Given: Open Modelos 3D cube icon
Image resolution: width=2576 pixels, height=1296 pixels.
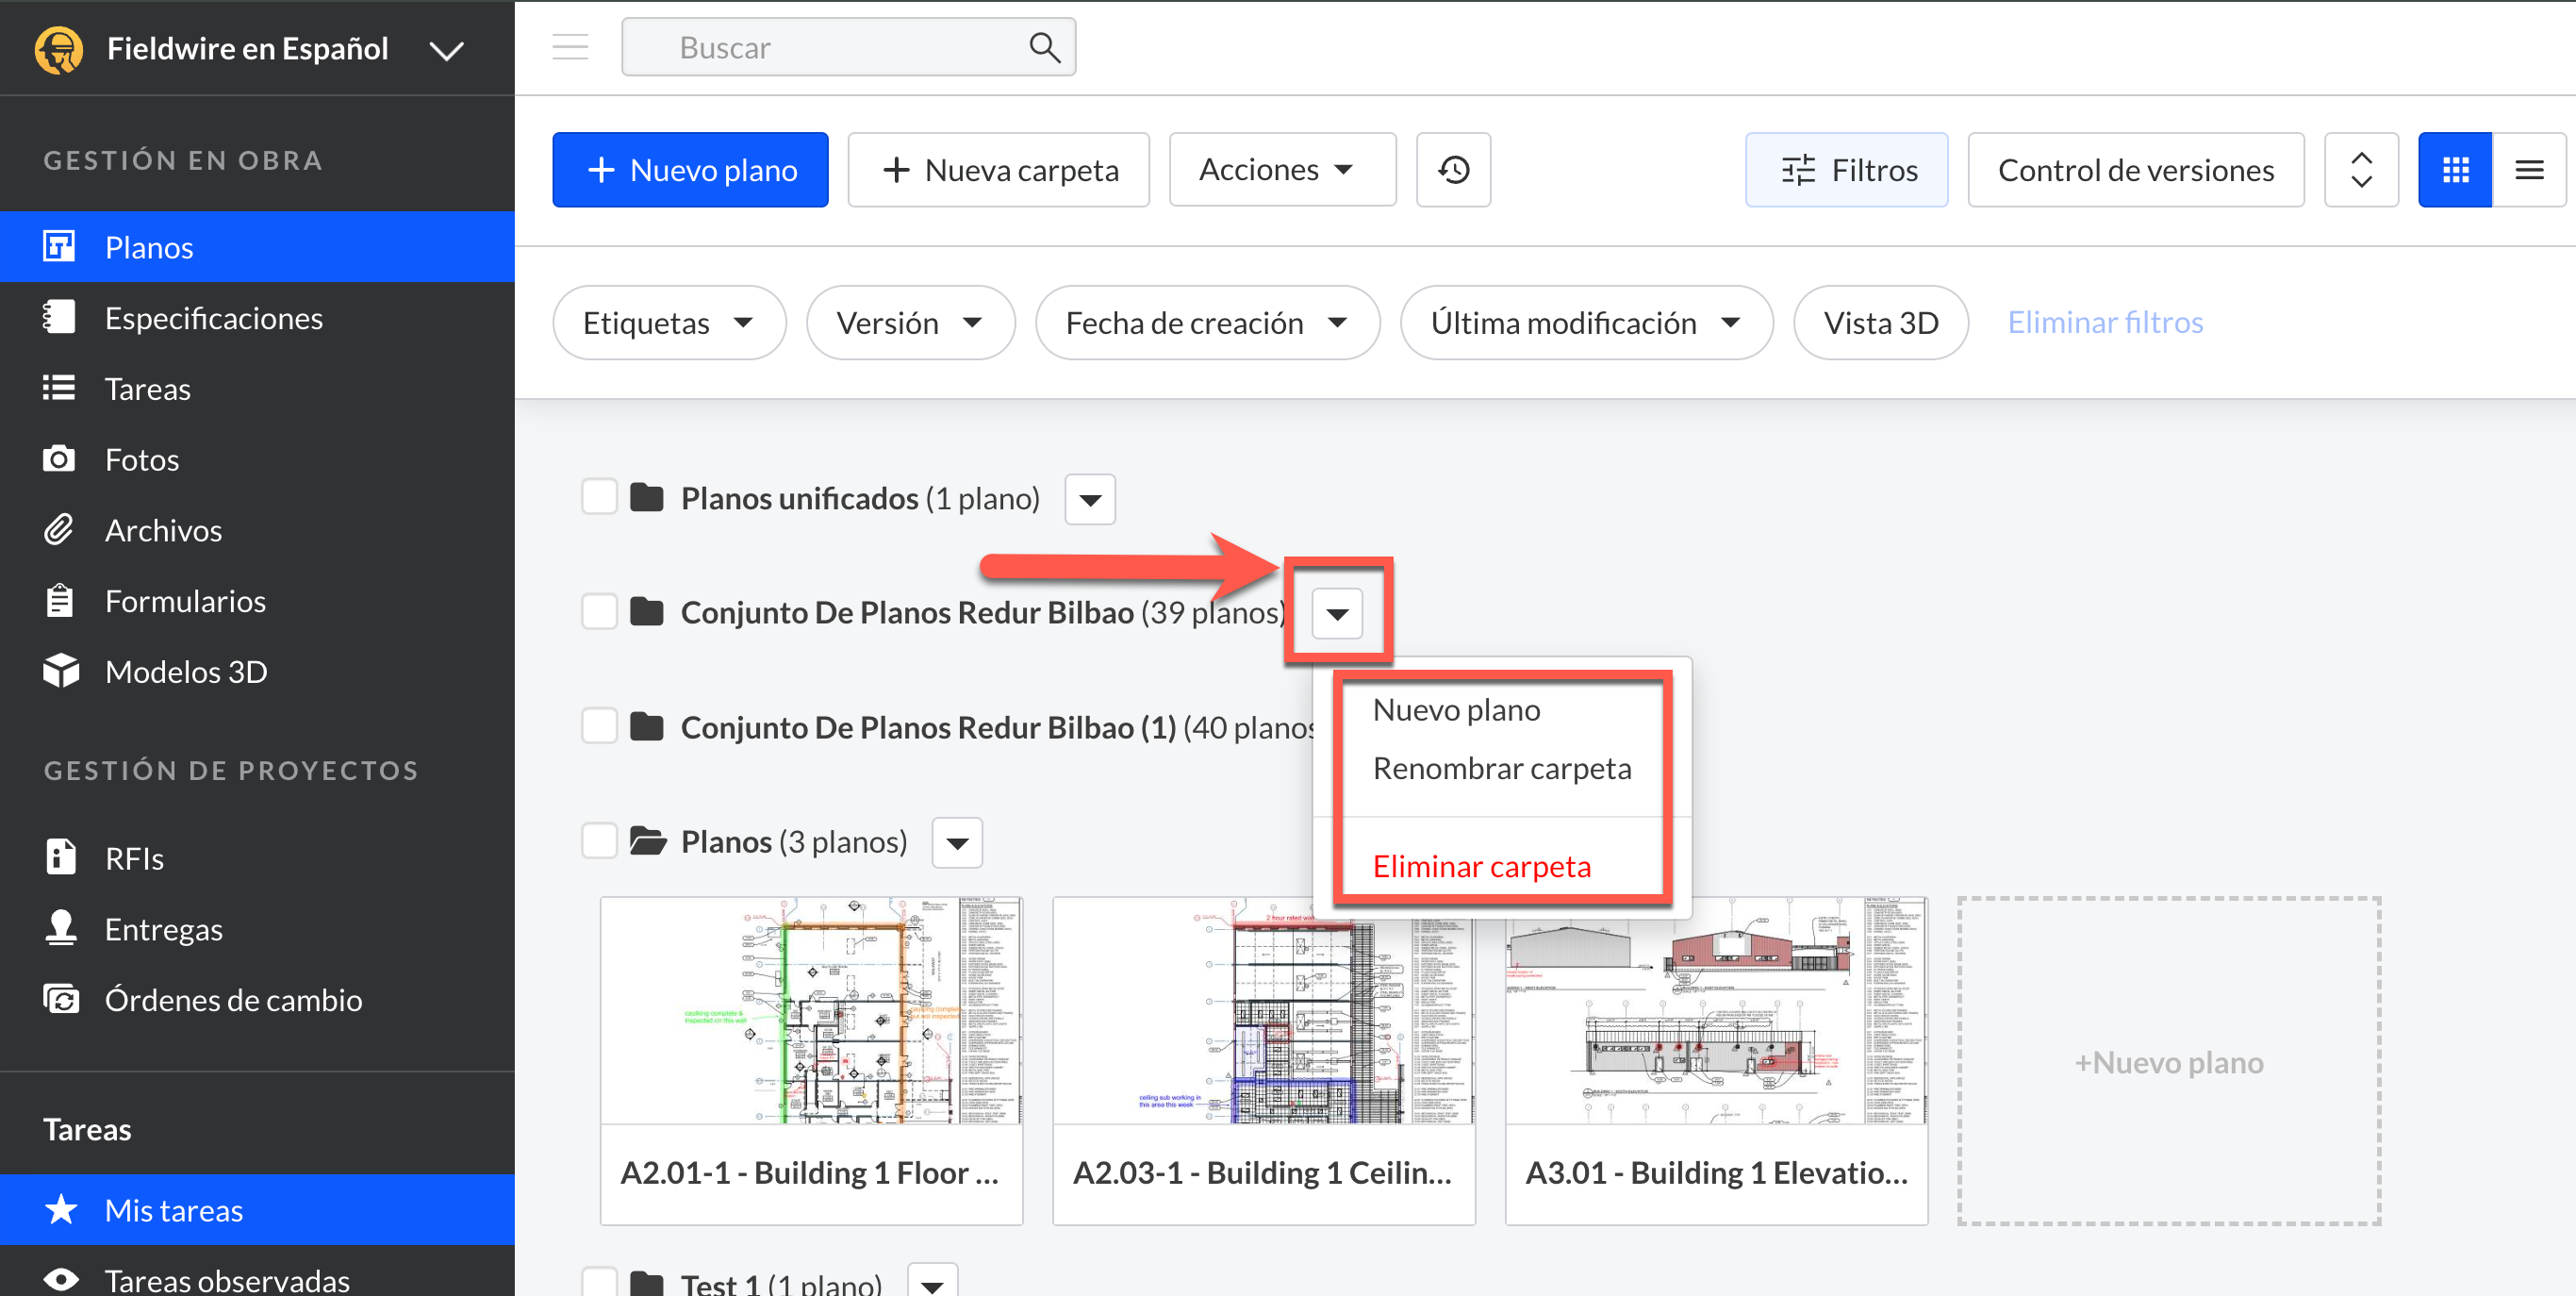Looking at the screenshot, I should point(59,671).
